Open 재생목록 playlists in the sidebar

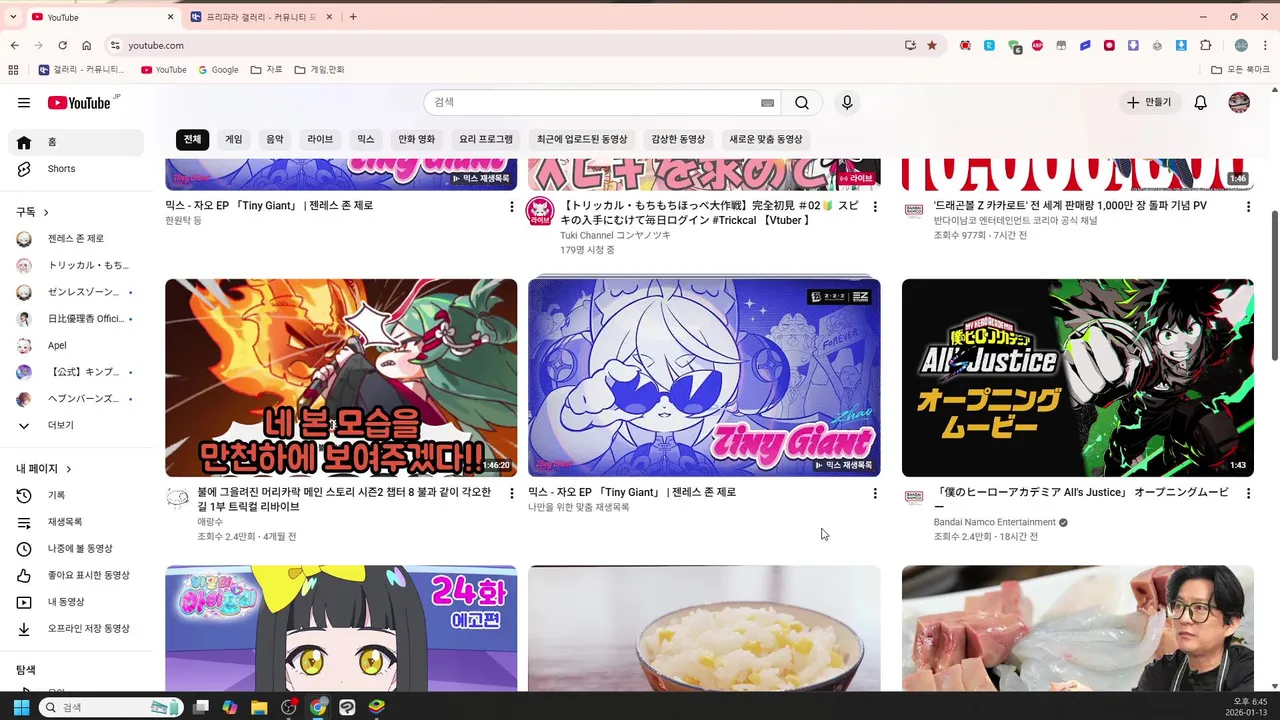76,522
